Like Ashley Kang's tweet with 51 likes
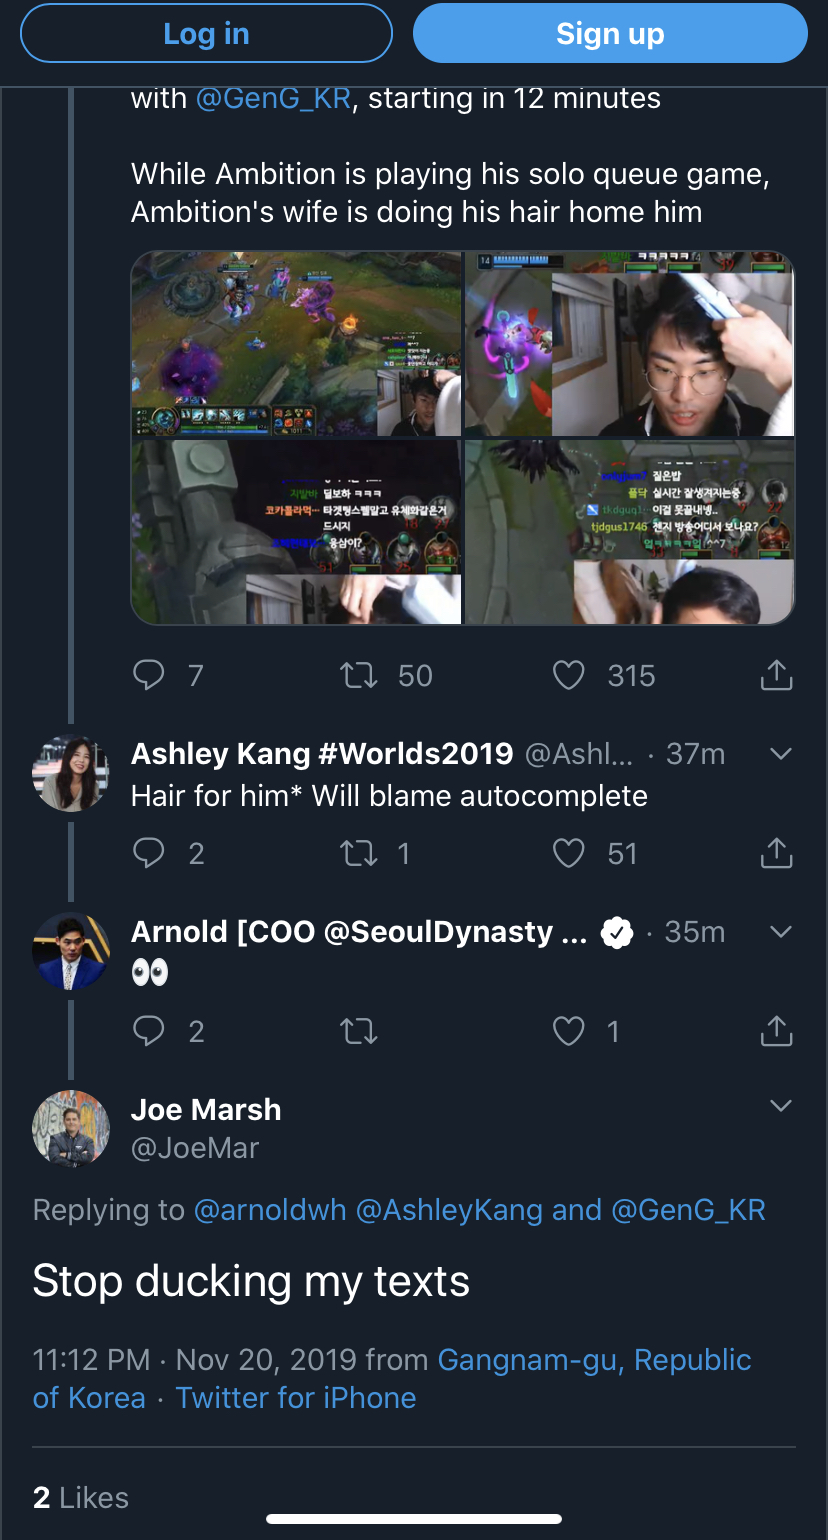This screenshot has width=828, height=1540. point(569,853)
